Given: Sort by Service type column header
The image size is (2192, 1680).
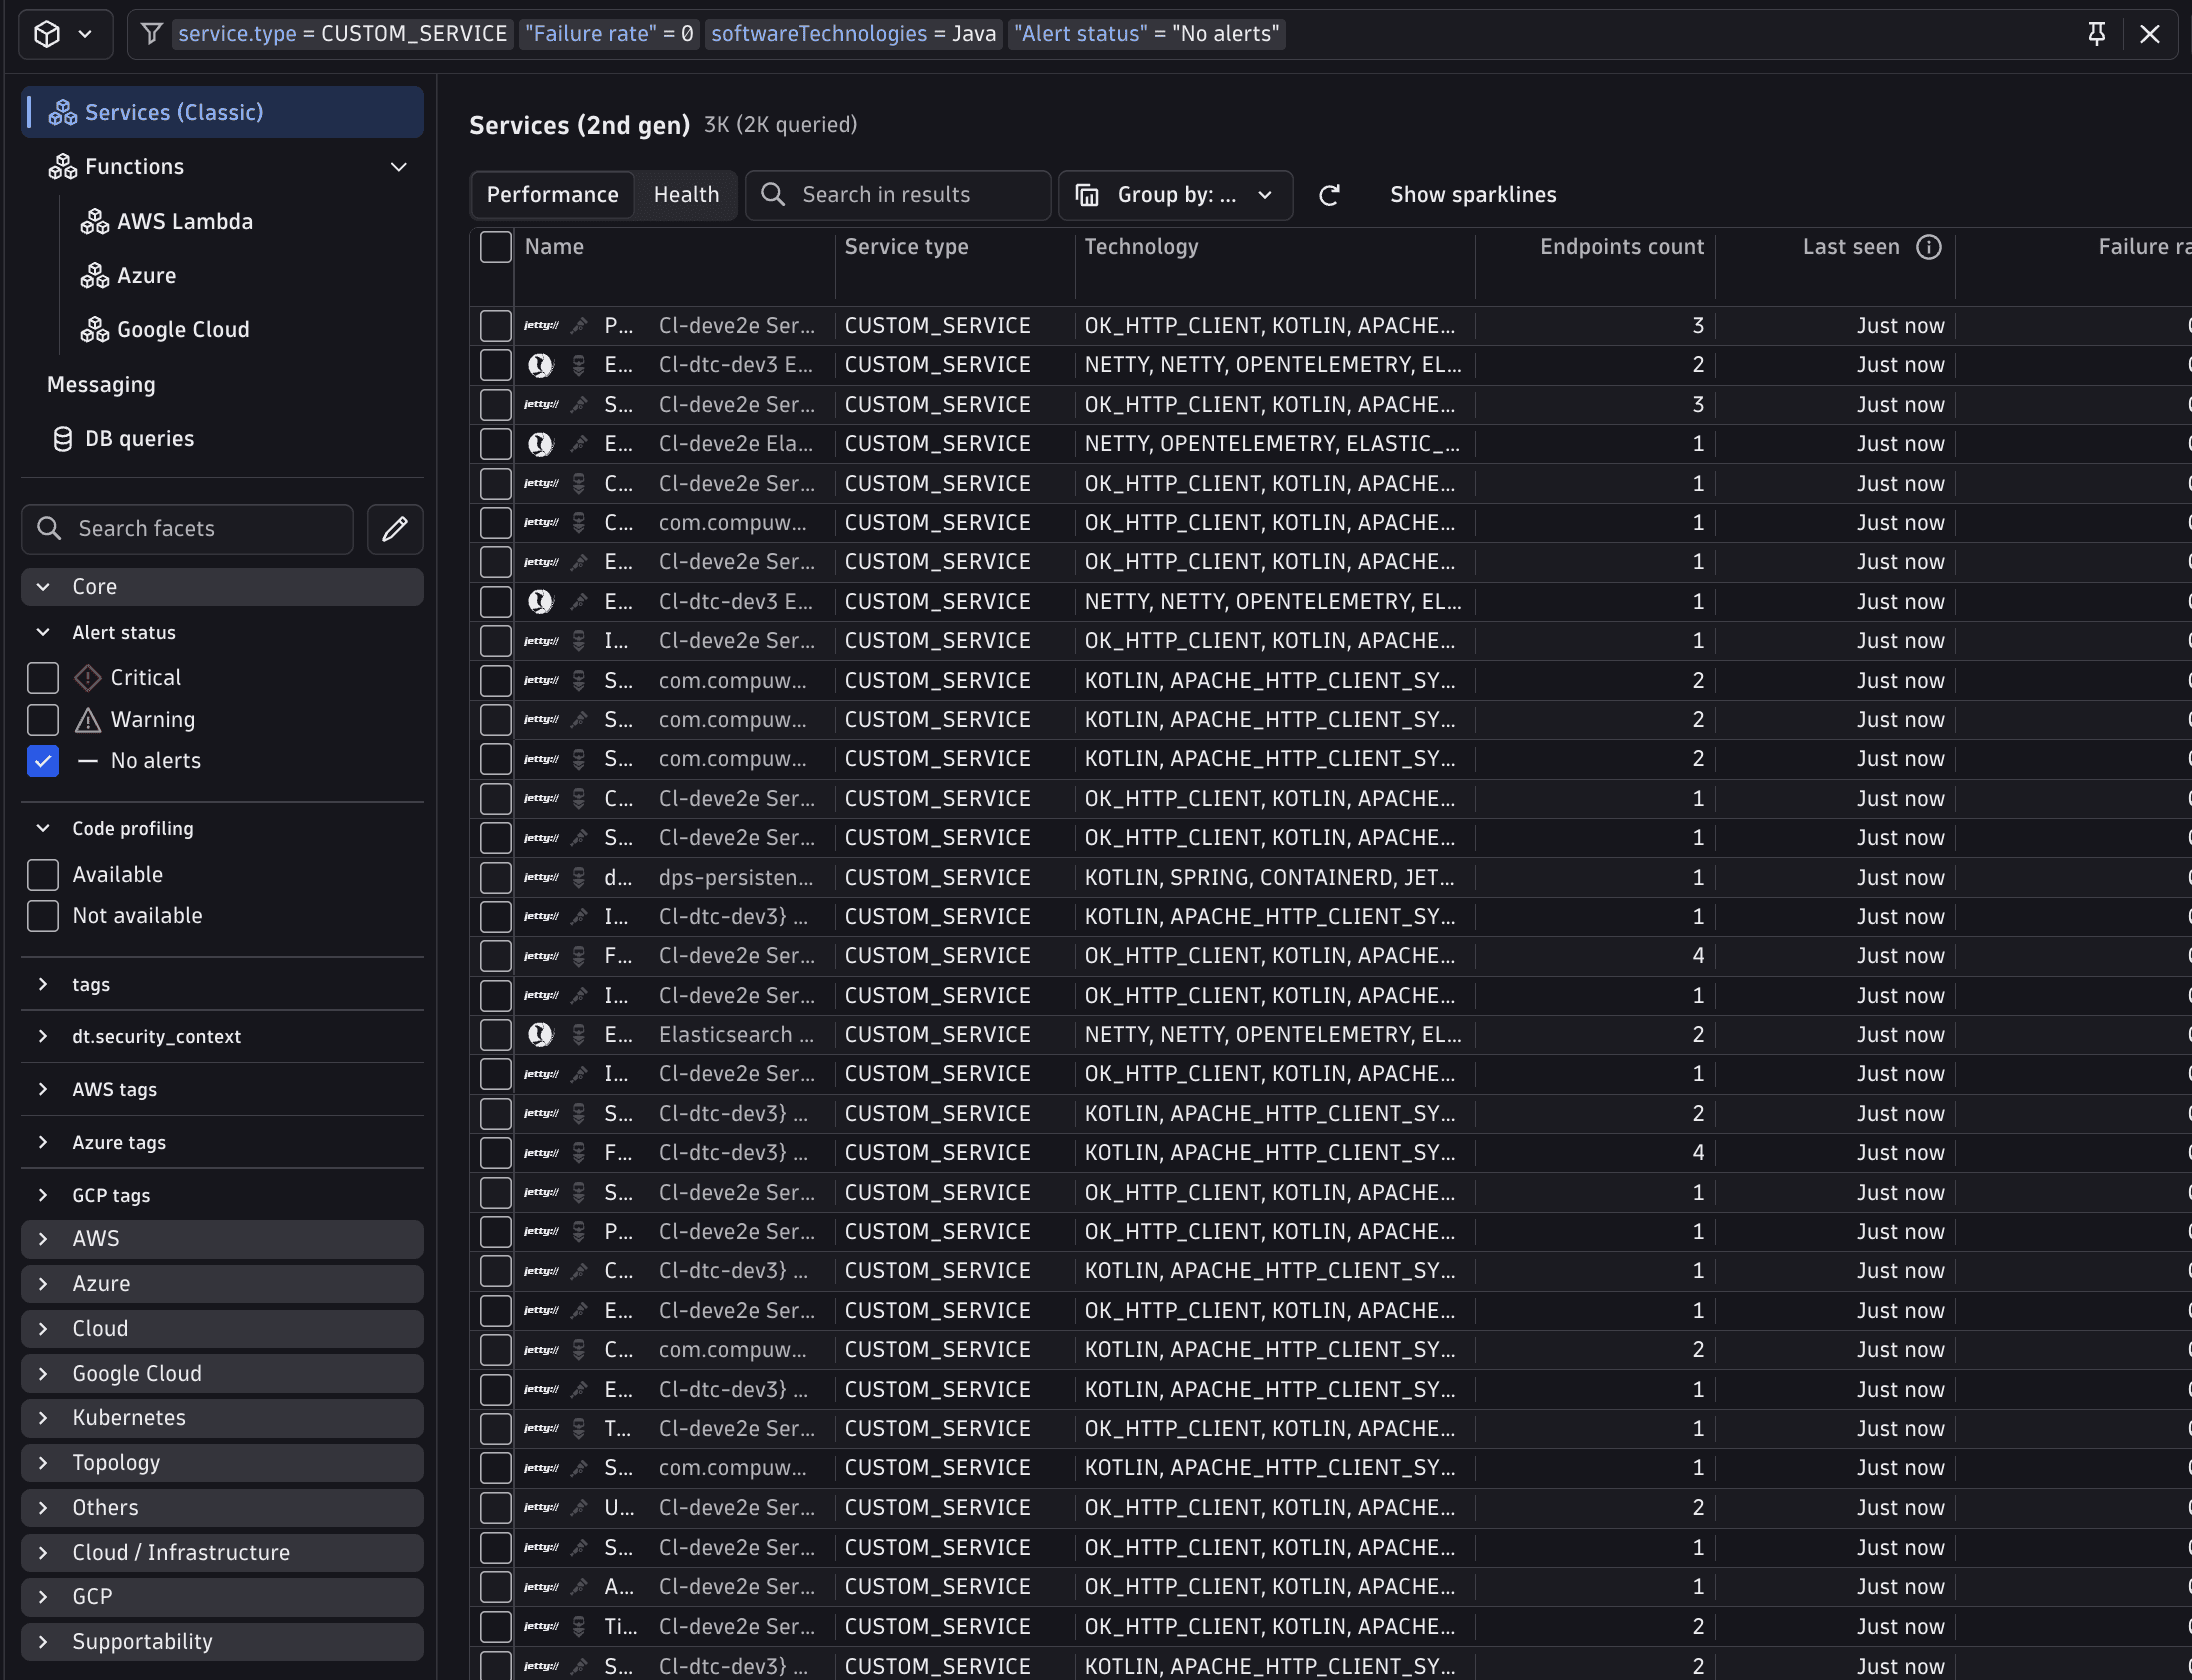Looking at the screenshot, I should click(x=906, y=247).
